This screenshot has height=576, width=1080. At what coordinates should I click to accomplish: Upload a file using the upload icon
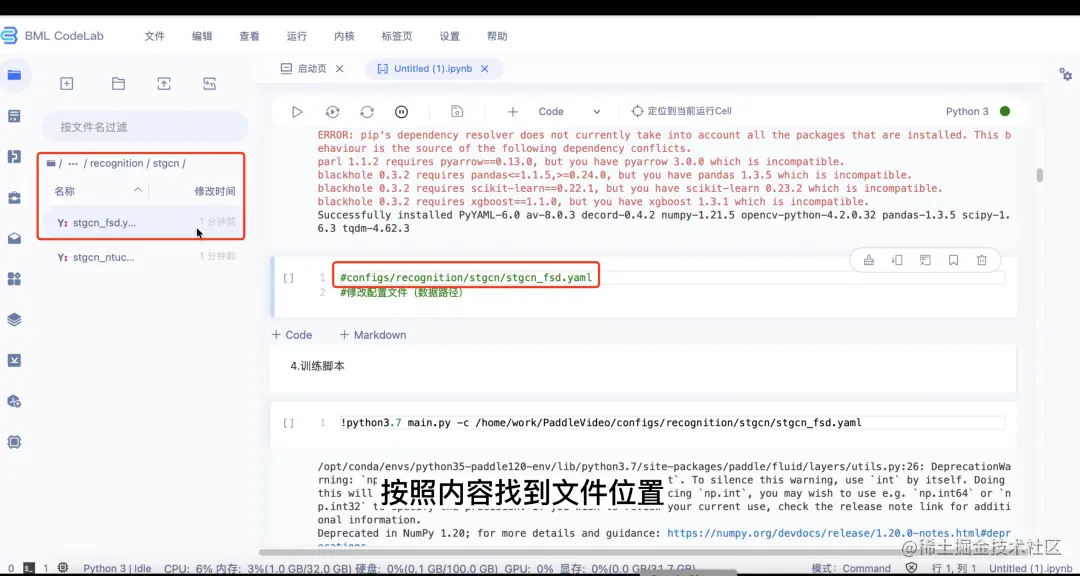click(x=164, y=83)
